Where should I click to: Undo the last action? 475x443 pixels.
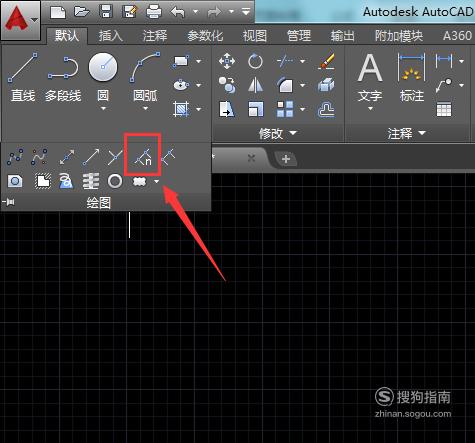178,12
